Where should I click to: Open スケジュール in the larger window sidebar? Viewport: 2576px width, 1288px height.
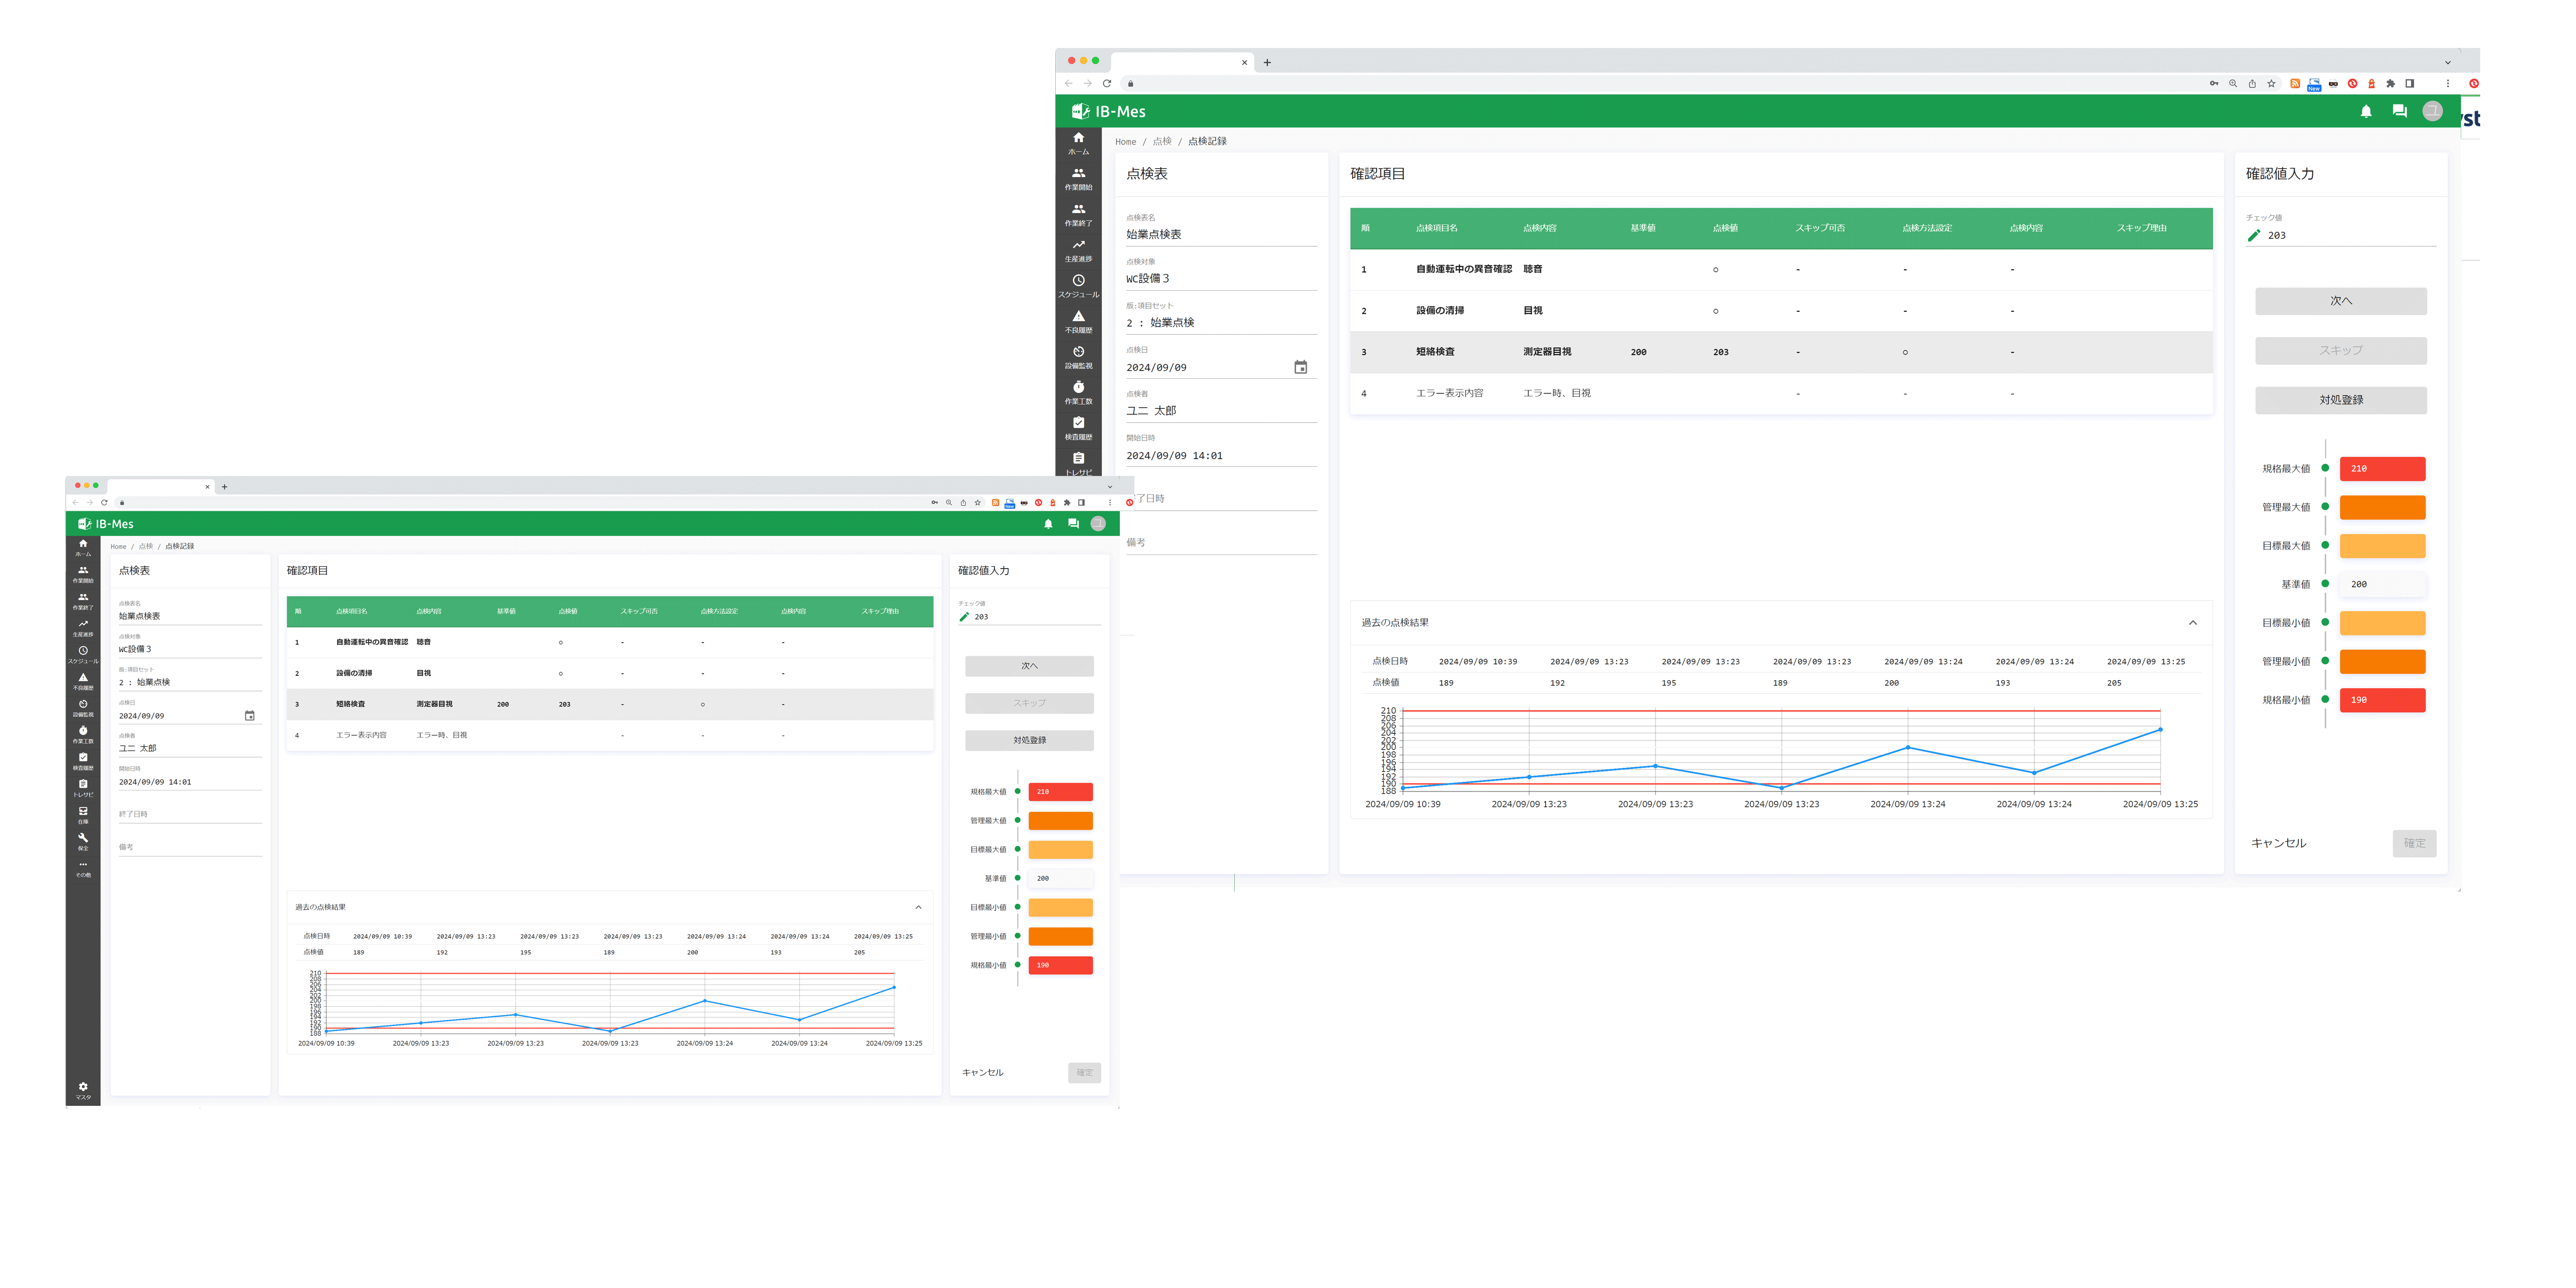1078,286
